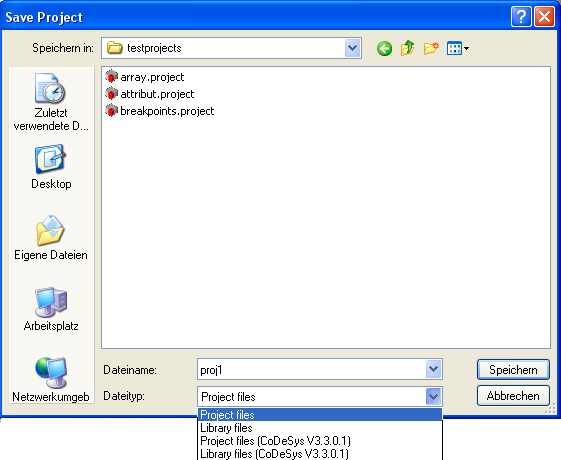Image resolution: width=561 pixels, height=460 pixels.
Task: Expand the Speichern in folder dropdown
Action: pos(352,48)
